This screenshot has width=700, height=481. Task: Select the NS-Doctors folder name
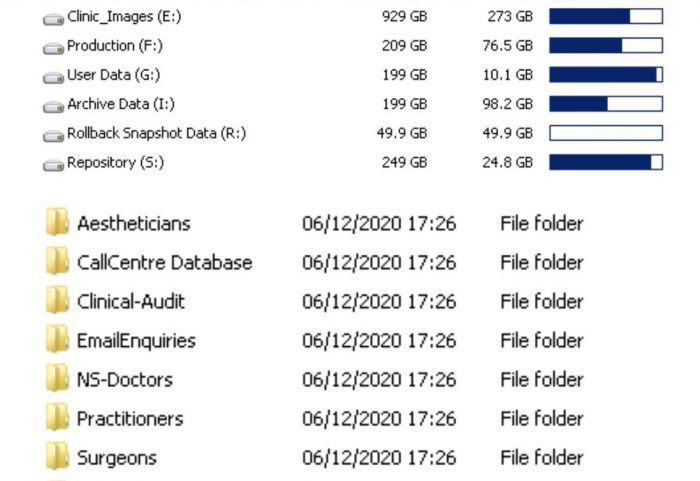point(125,380)
